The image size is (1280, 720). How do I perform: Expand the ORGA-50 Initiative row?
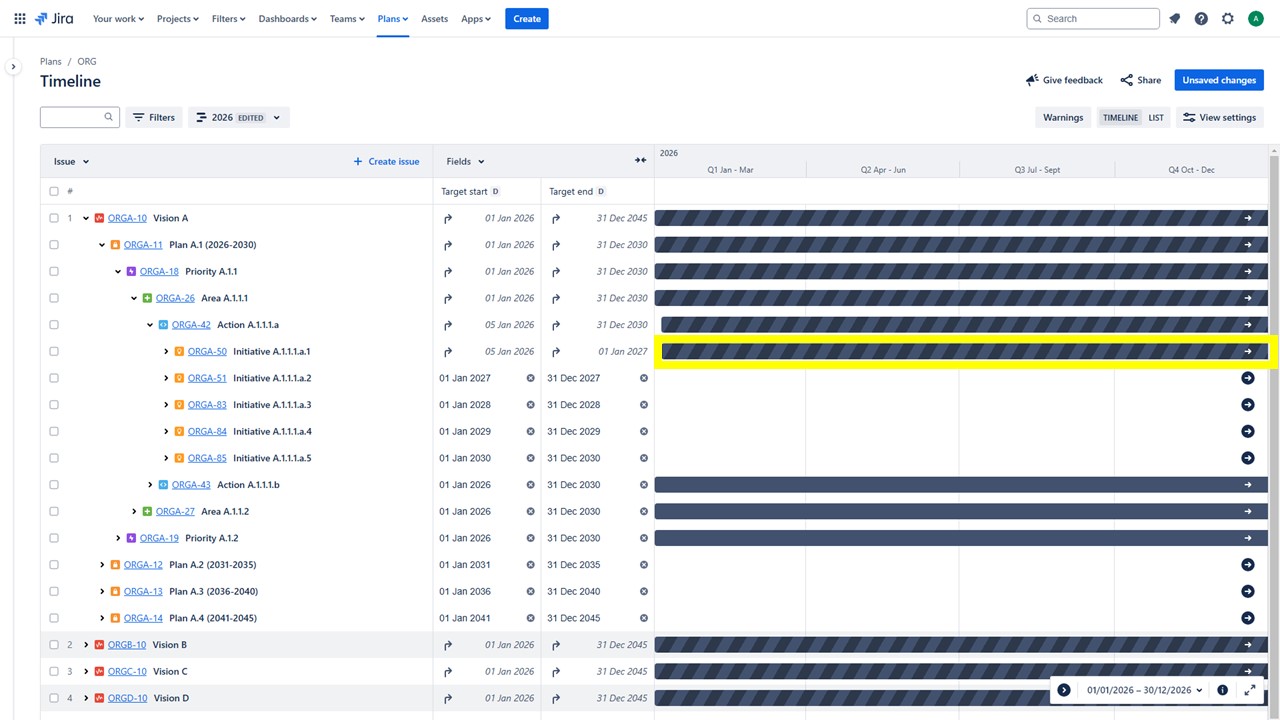pyautogui.click(x=166, y=351)
